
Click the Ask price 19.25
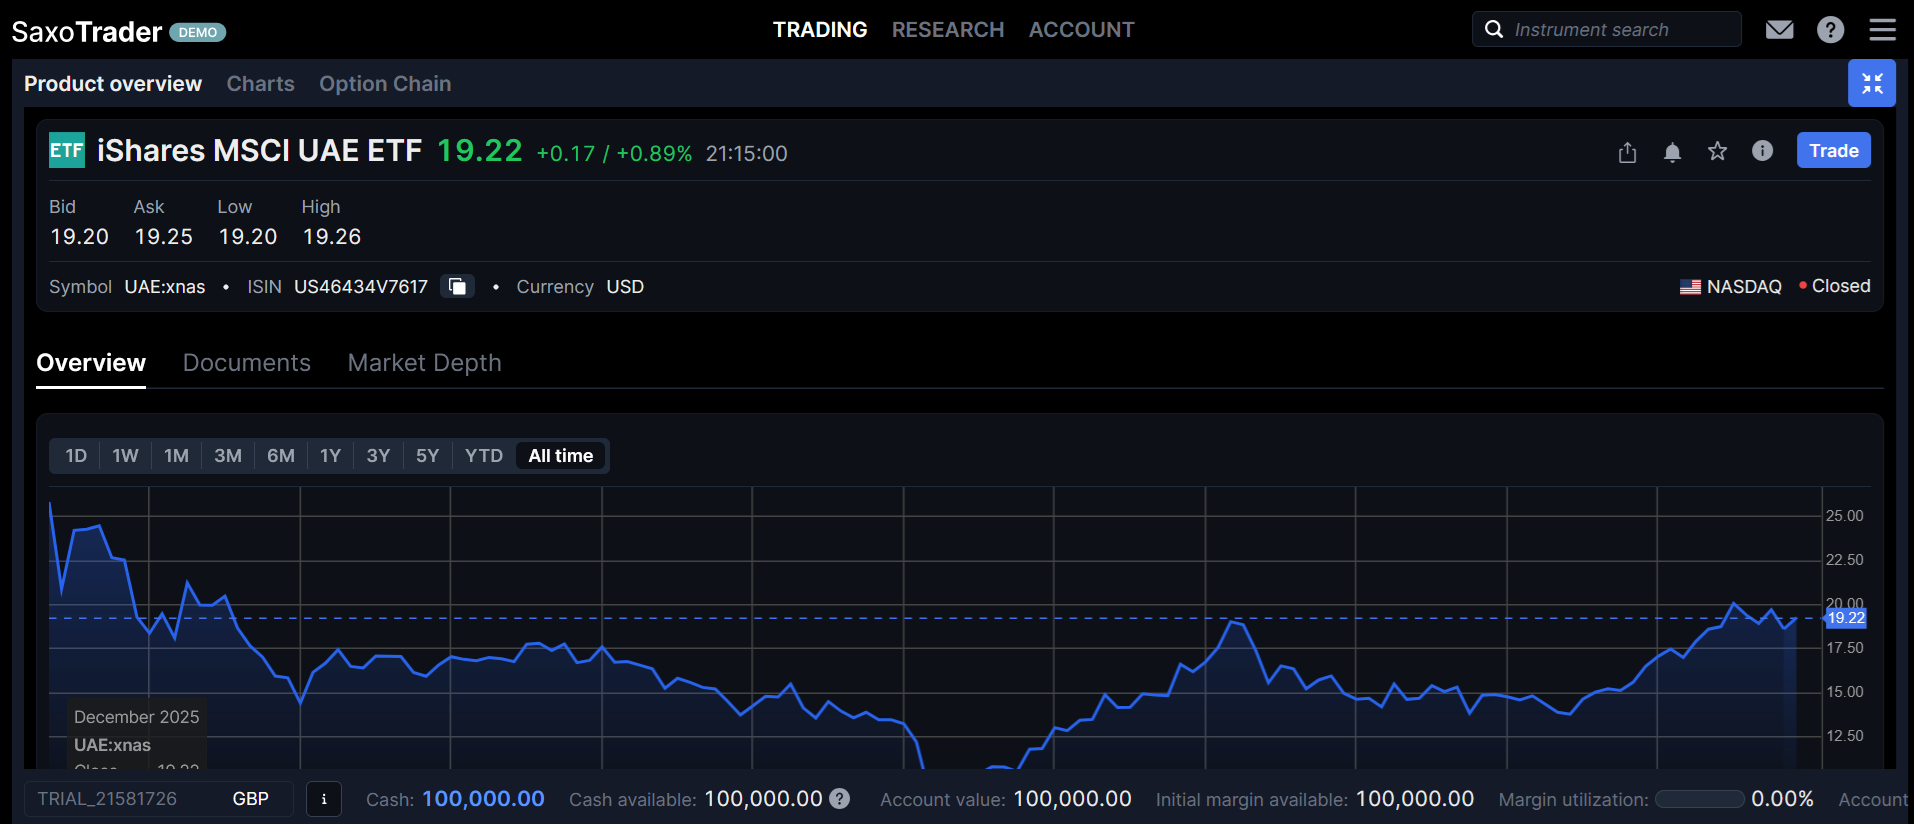pyautogui.click(x=163, y=237)
